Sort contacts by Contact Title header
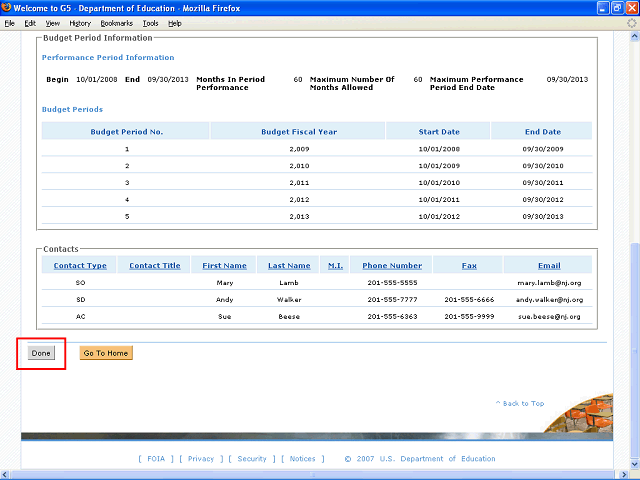Viewport: 640px width, 480px height. click(x=155, y=266)
